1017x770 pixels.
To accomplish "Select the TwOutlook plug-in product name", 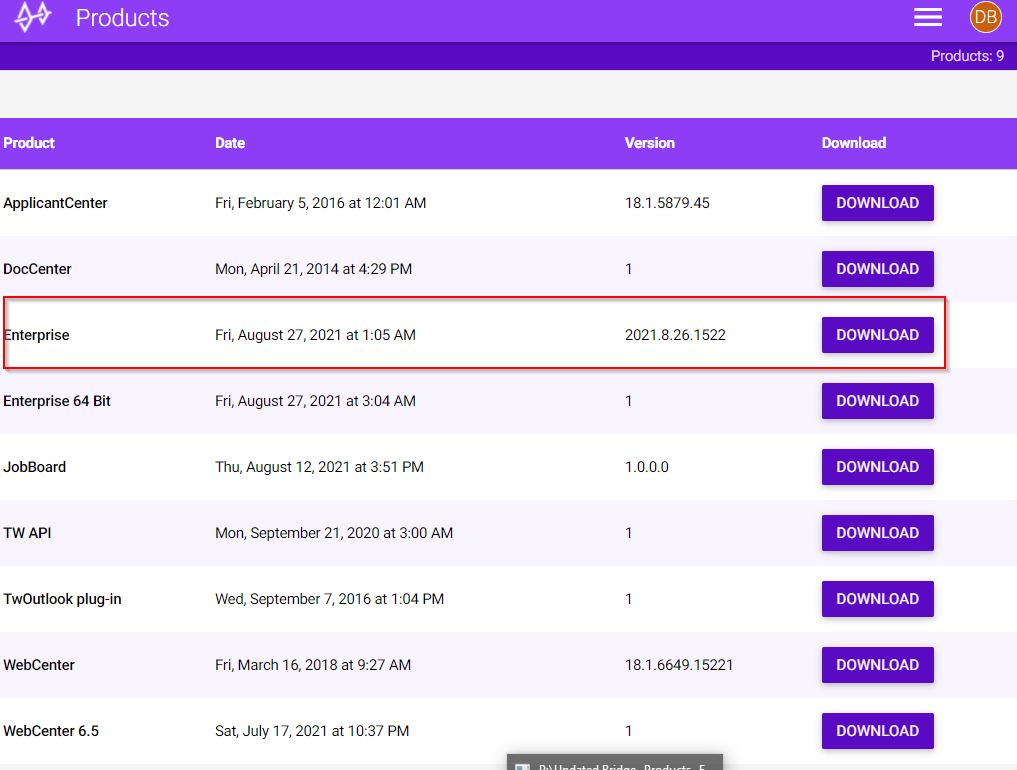I will click(62, 599).
